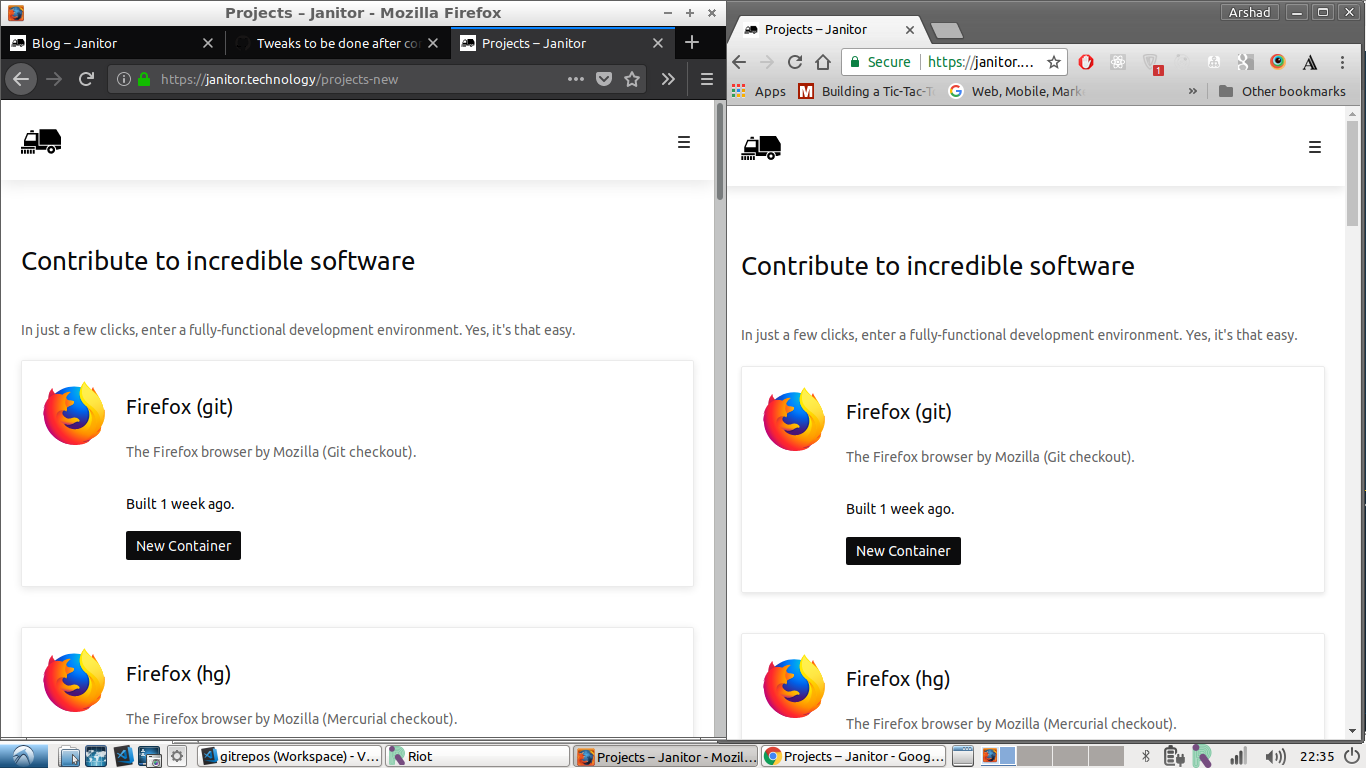Click the red Opera-style extension icon in Chrome

coord(1086,62)
